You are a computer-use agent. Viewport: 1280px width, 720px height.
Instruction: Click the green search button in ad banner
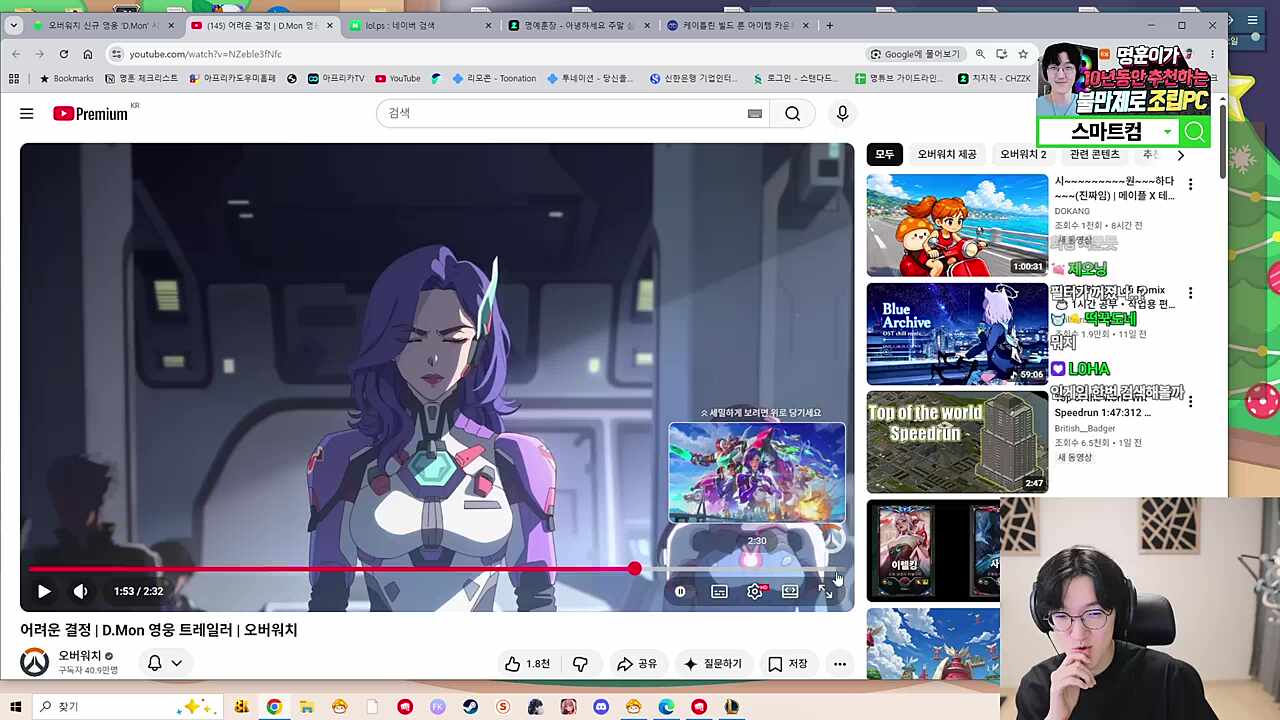point(1195,131)
